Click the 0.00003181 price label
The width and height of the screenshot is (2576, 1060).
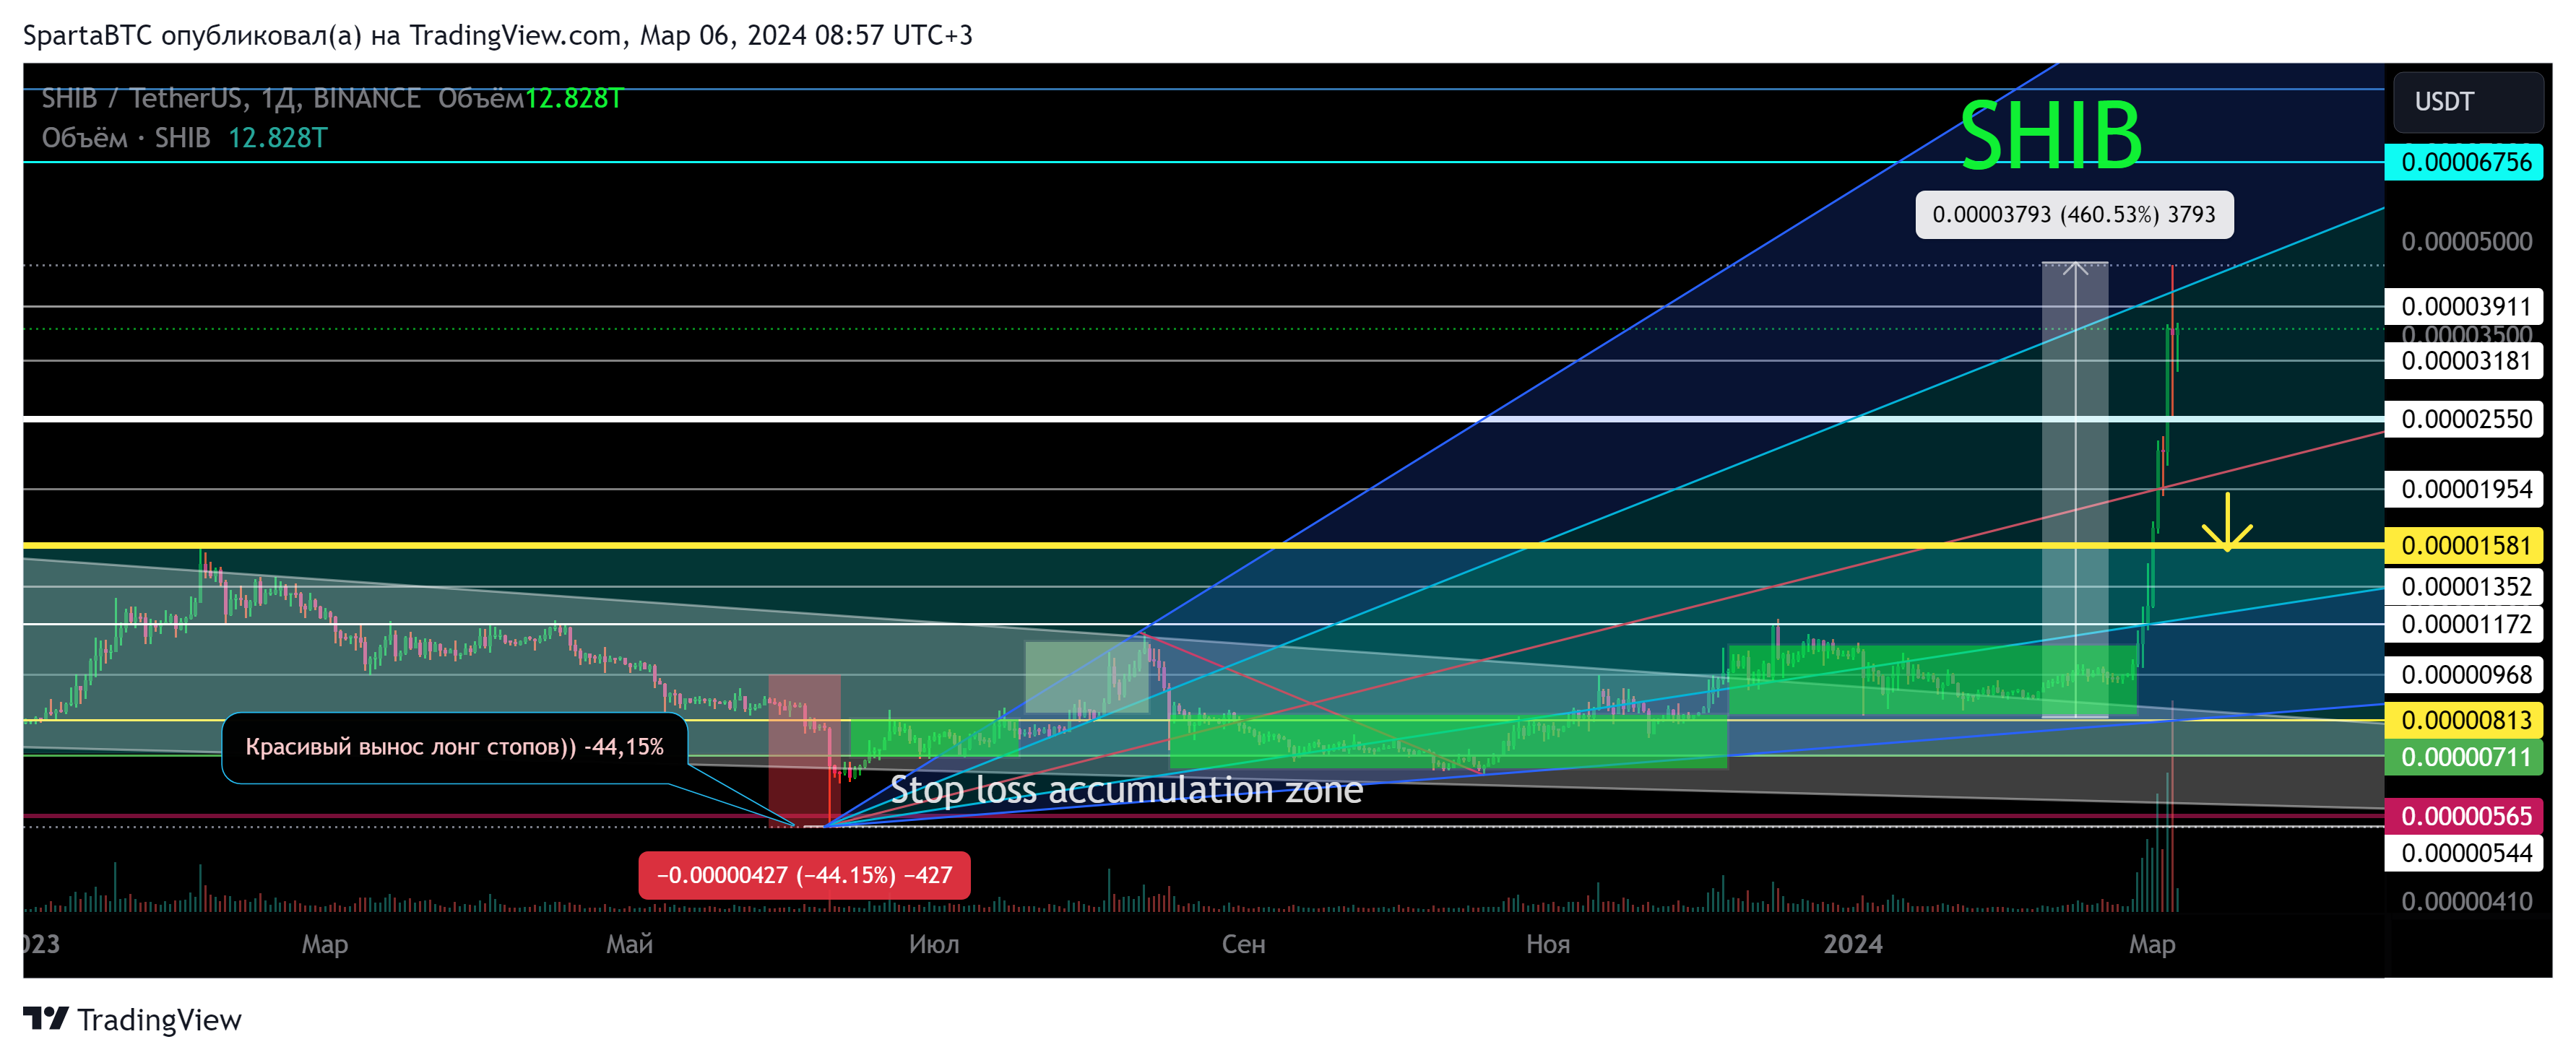(2464, 361)
